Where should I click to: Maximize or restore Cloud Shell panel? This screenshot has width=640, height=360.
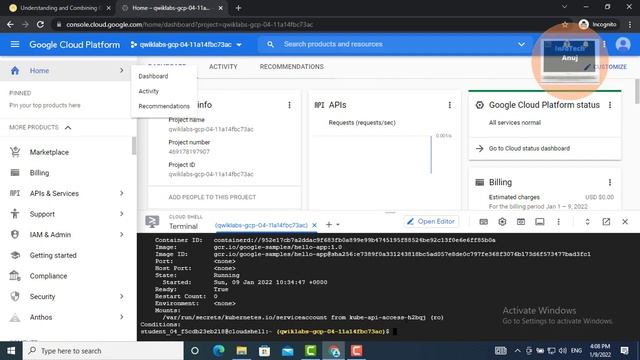[587, 222]
